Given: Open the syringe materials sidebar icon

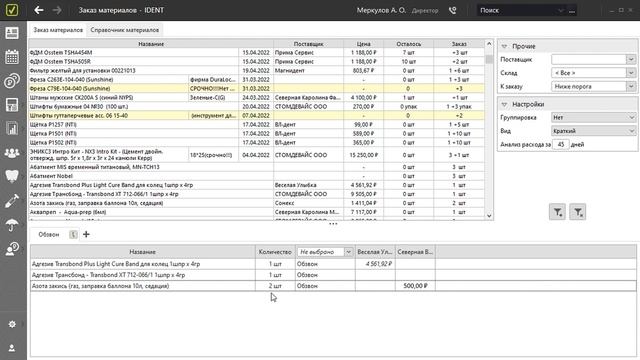Looking at the screenshot, I should pyautogui.click(x=12, y=200).
